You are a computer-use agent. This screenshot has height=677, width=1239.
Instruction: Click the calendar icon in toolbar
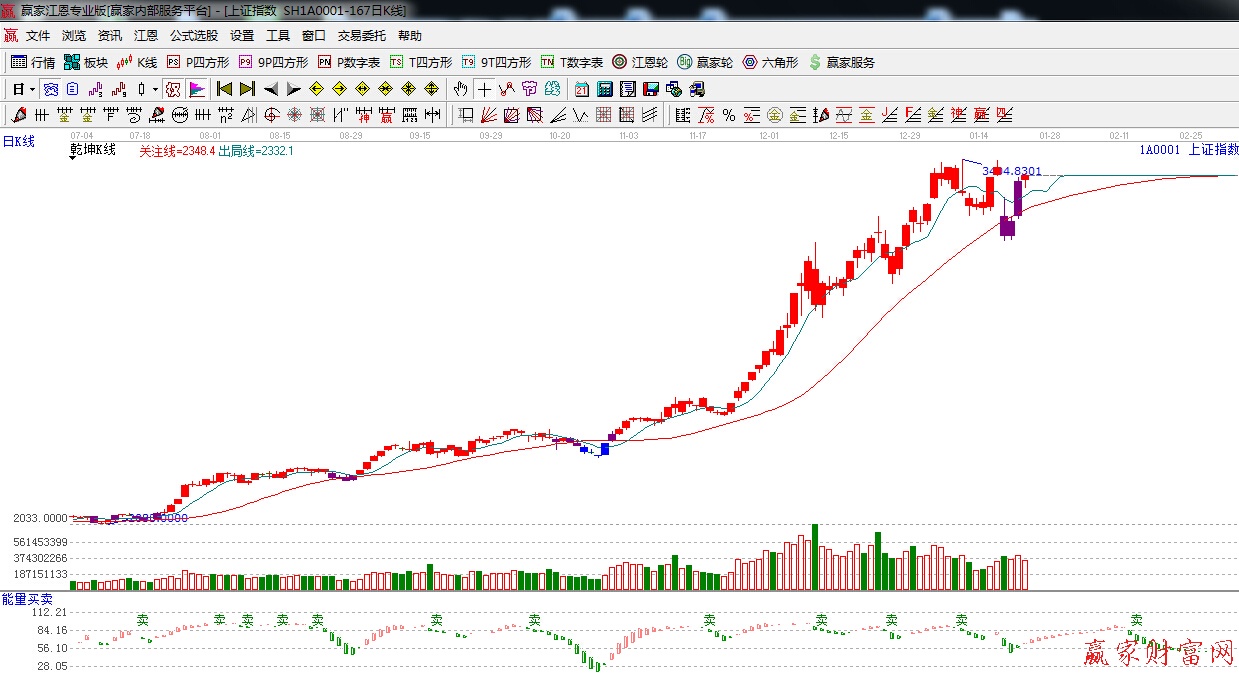[581, 89]
